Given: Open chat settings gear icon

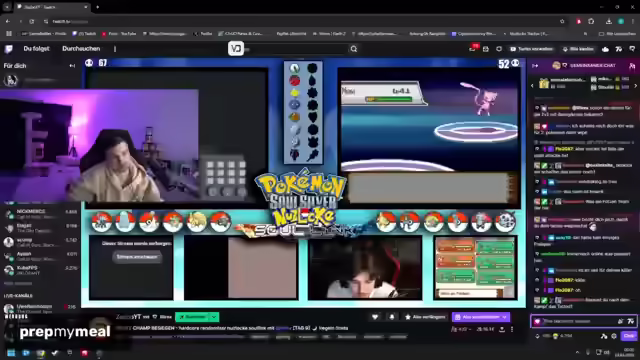Looking at the screenshot, I should tap(614, 336).
